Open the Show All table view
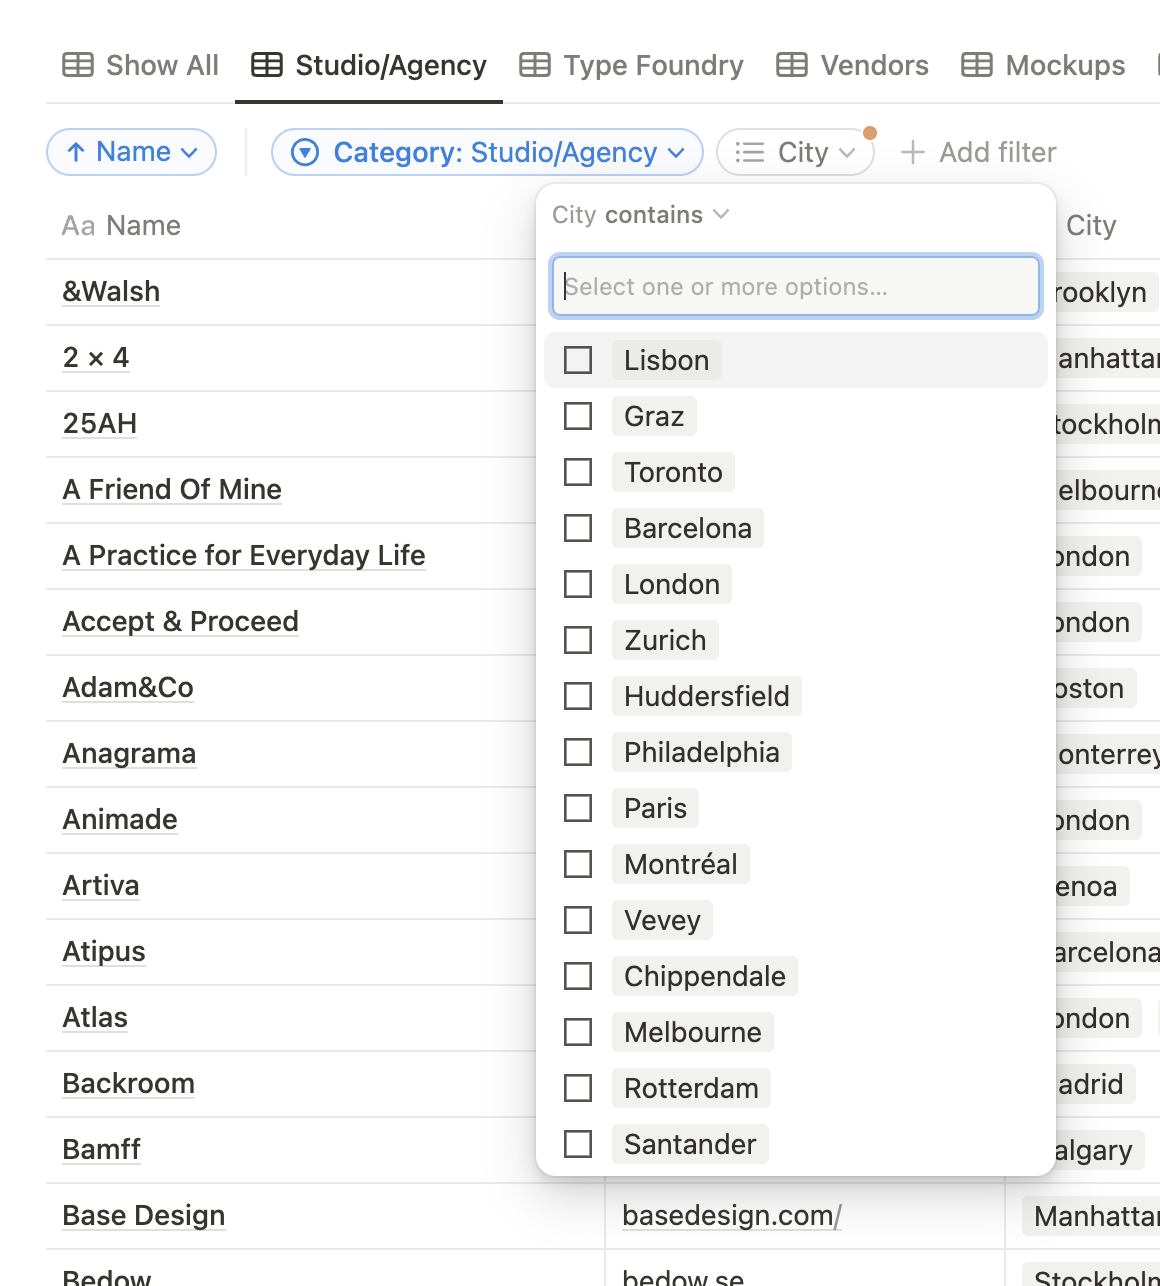 coord(140,66)
